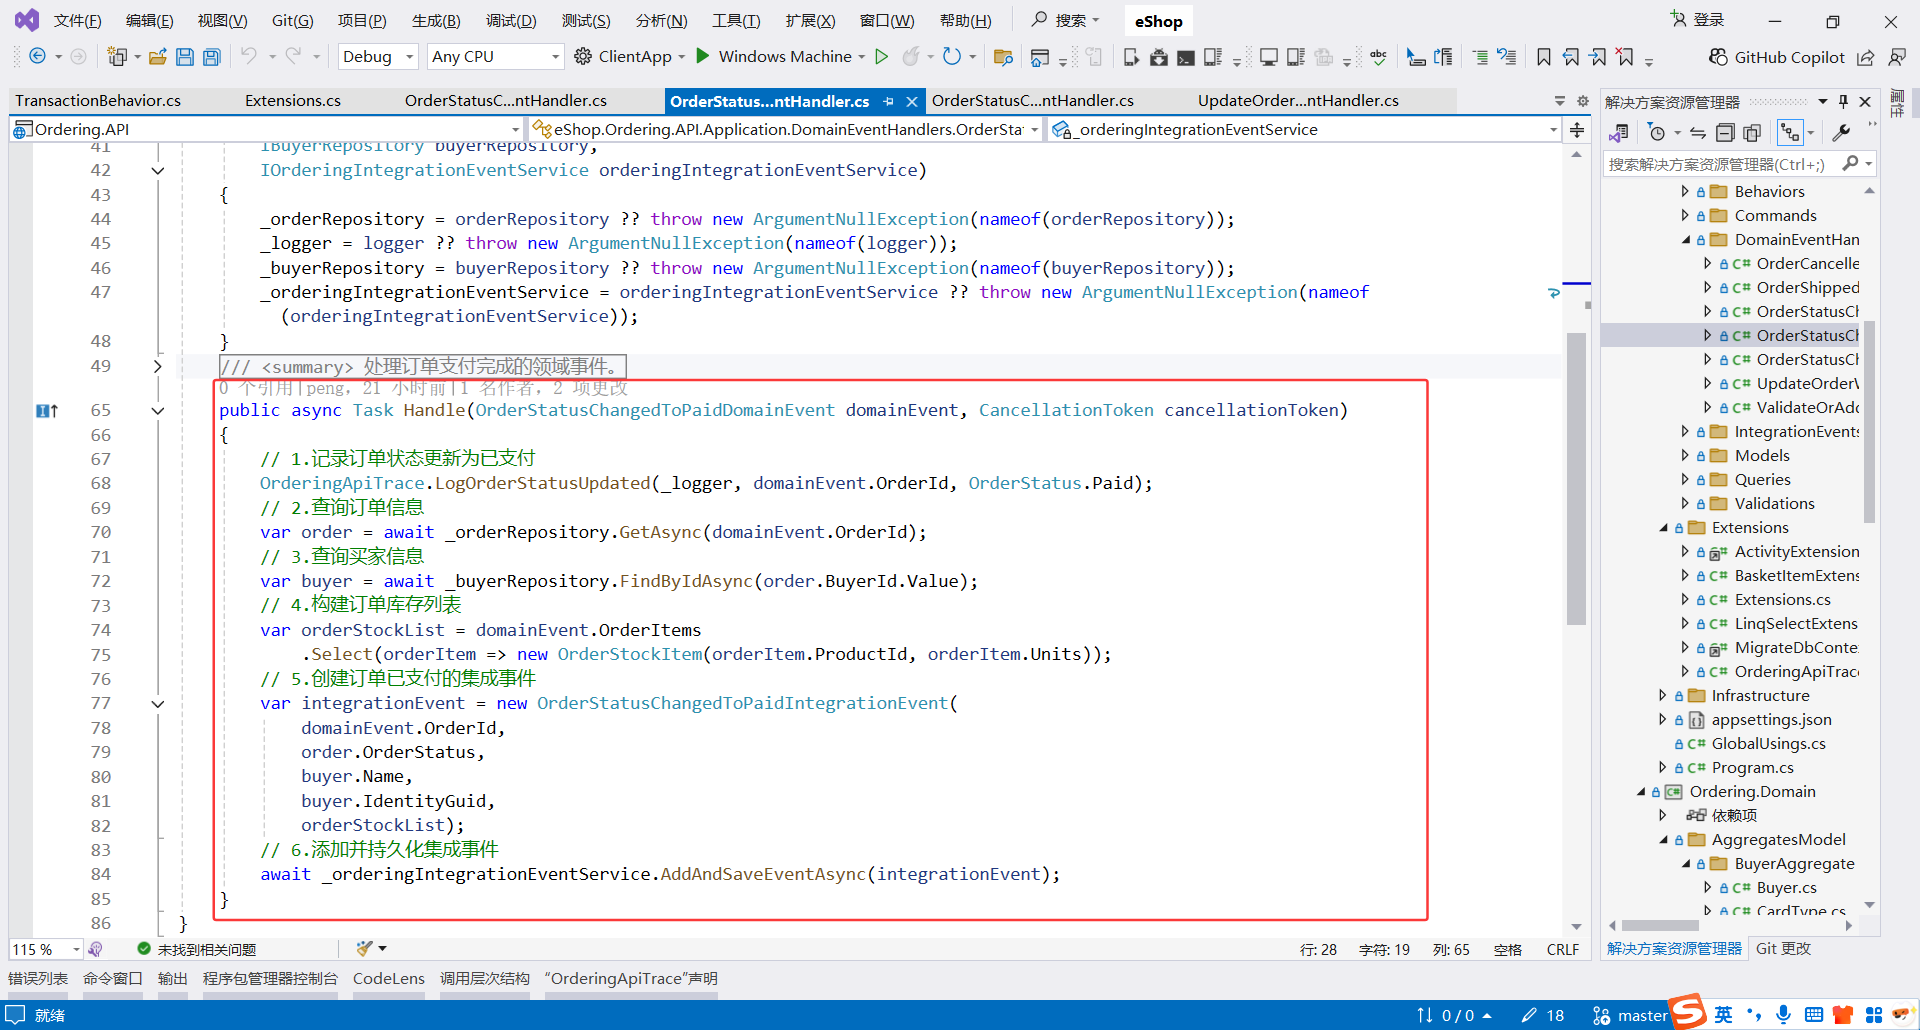1920x1030 pixels.
Task: Open Find in Files folder-search icon
Action: [1003, 57]
